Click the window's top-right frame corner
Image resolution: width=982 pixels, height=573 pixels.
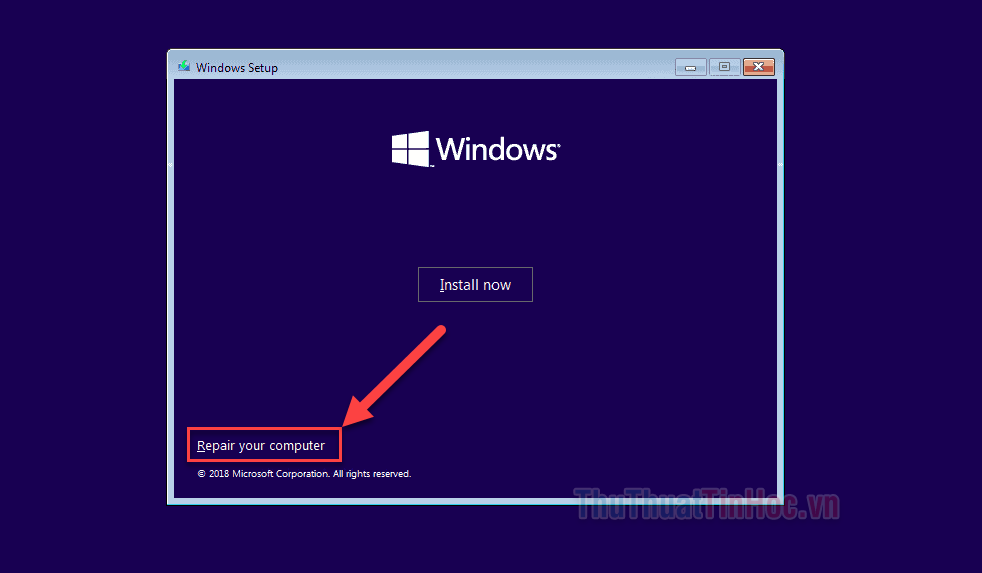click(x=781, y=52)
